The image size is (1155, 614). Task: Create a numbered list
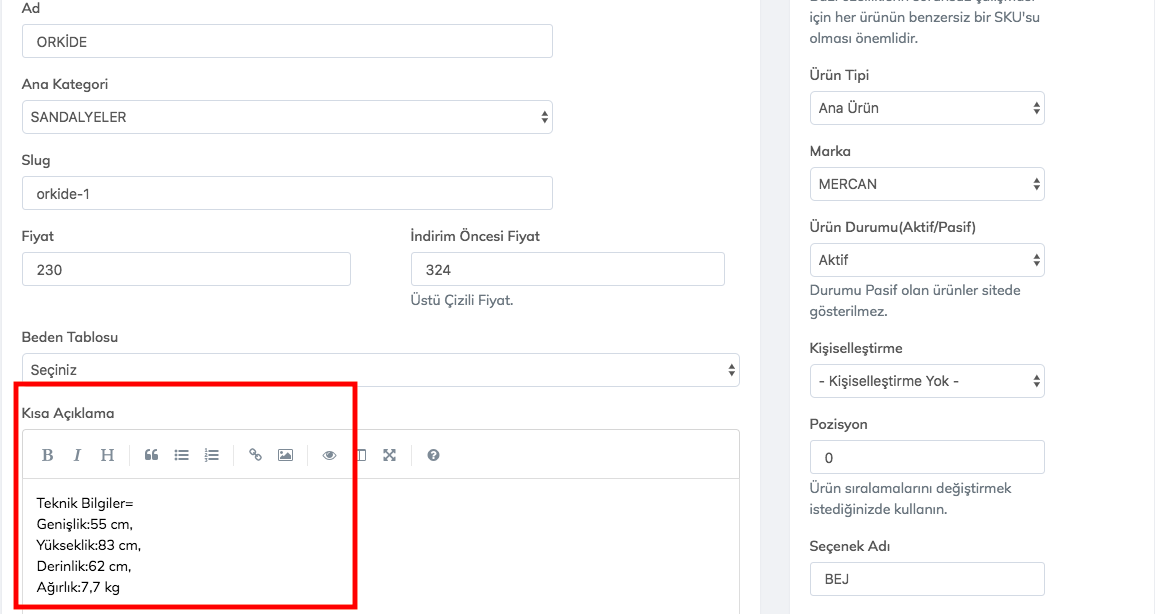coord(212,455)
